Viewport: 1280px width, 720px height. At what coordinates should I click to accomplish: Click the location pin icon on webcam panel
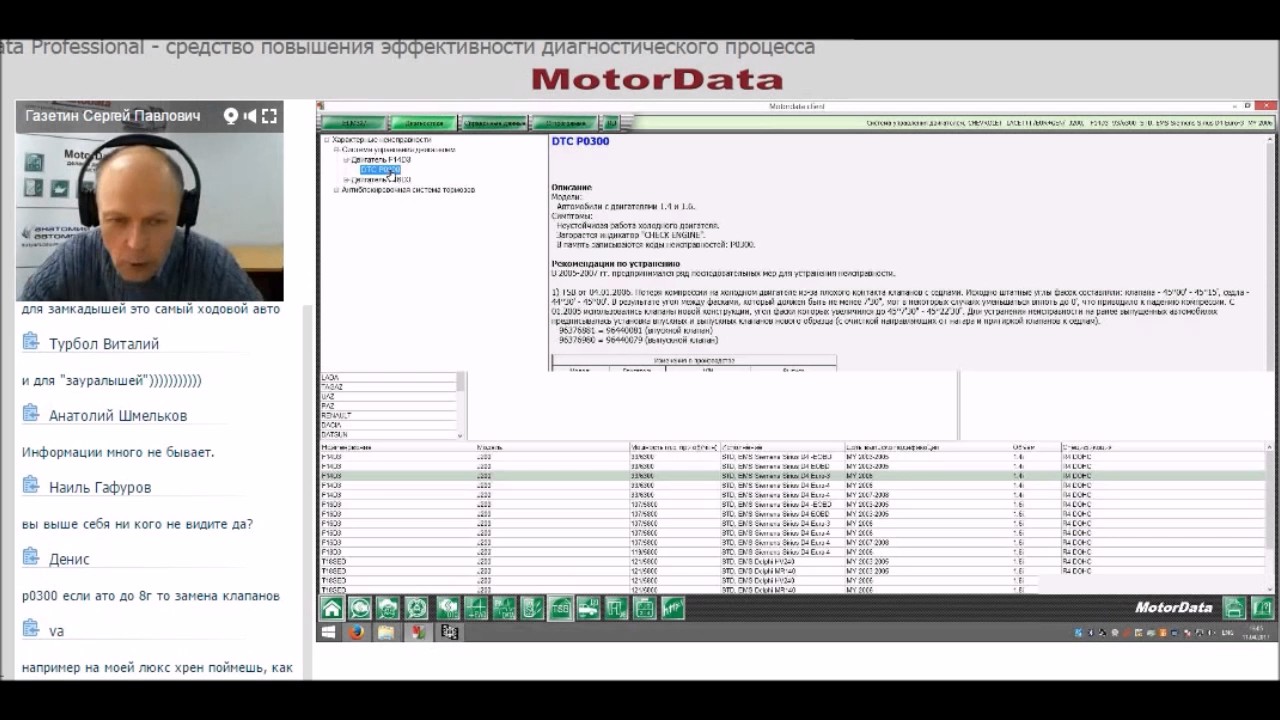click(x=231, y=116)
